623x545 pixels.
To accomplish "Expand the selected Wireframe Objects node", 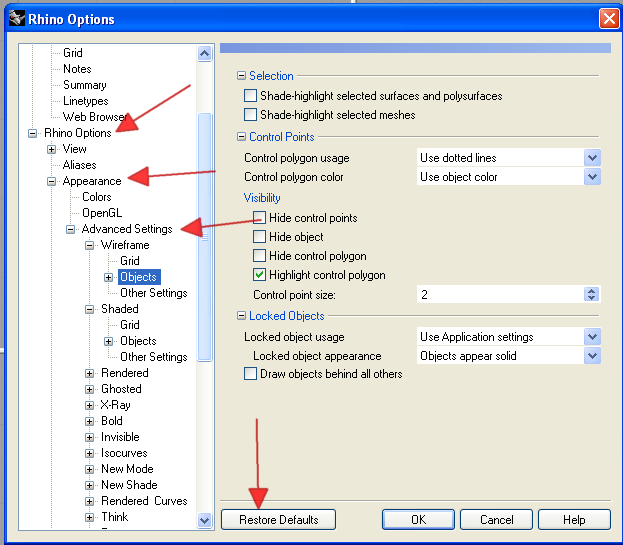I will (108, 277).
